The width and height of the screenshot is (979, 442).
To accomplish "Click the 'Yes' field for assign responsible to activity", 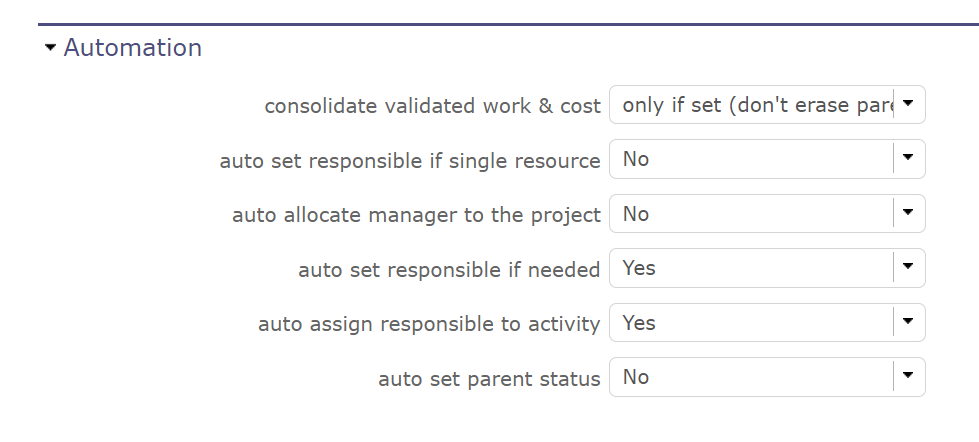I will 752,323.
